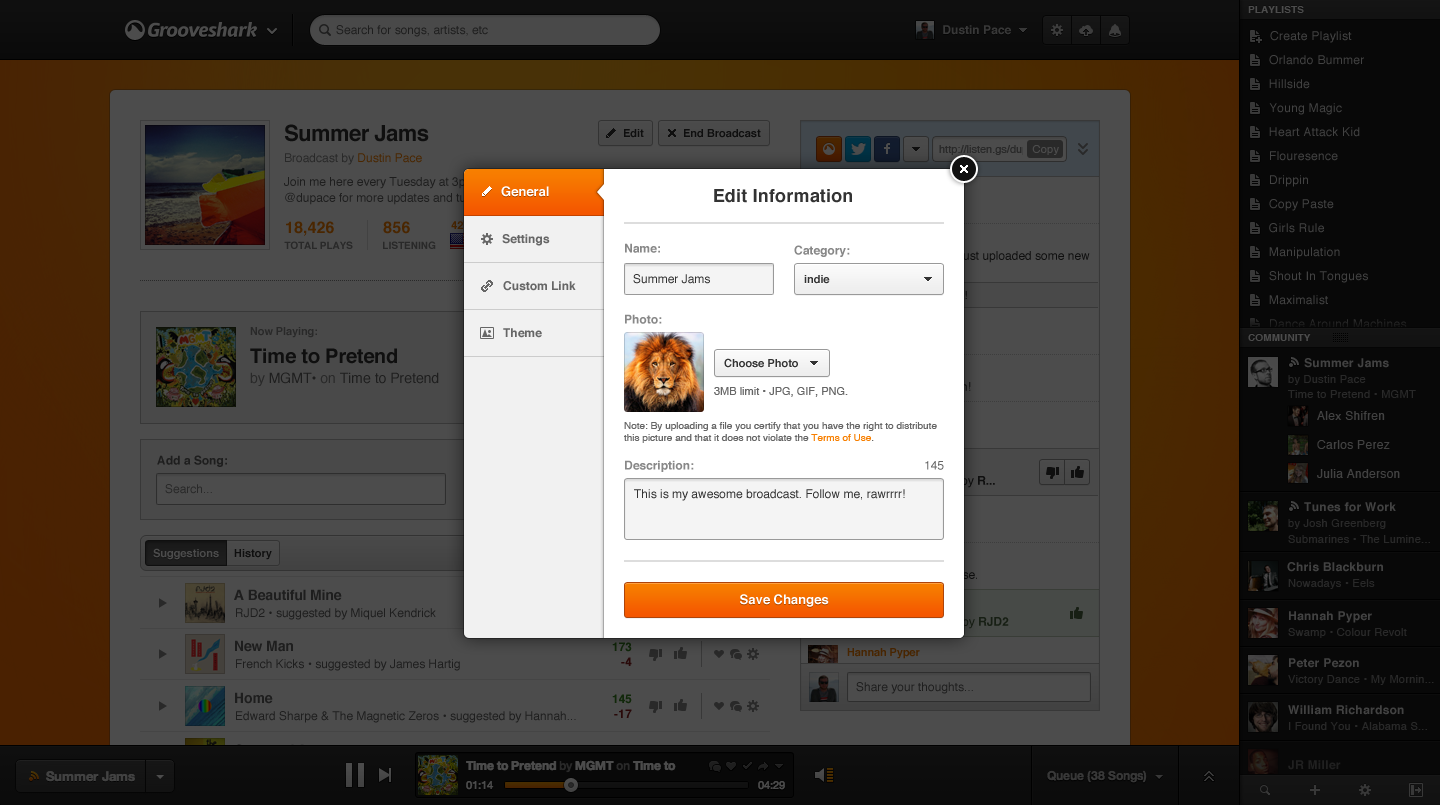Click the volume speaker icon

coord(823,775)
